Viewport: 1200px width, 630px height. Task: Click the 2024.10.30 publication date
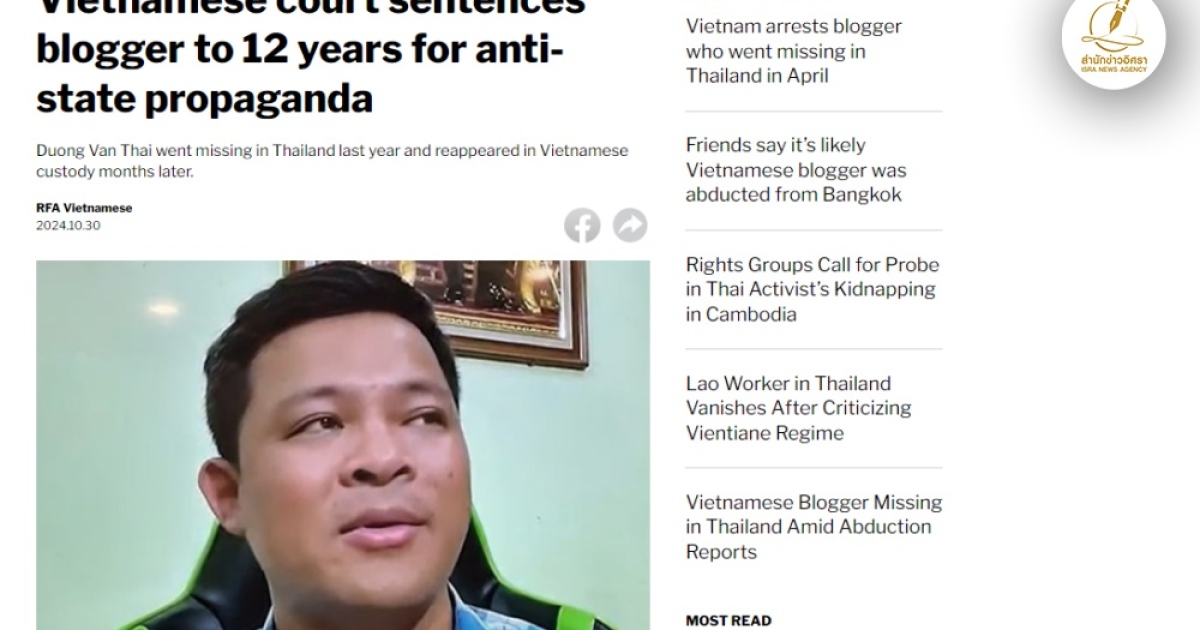coord(68,225)
